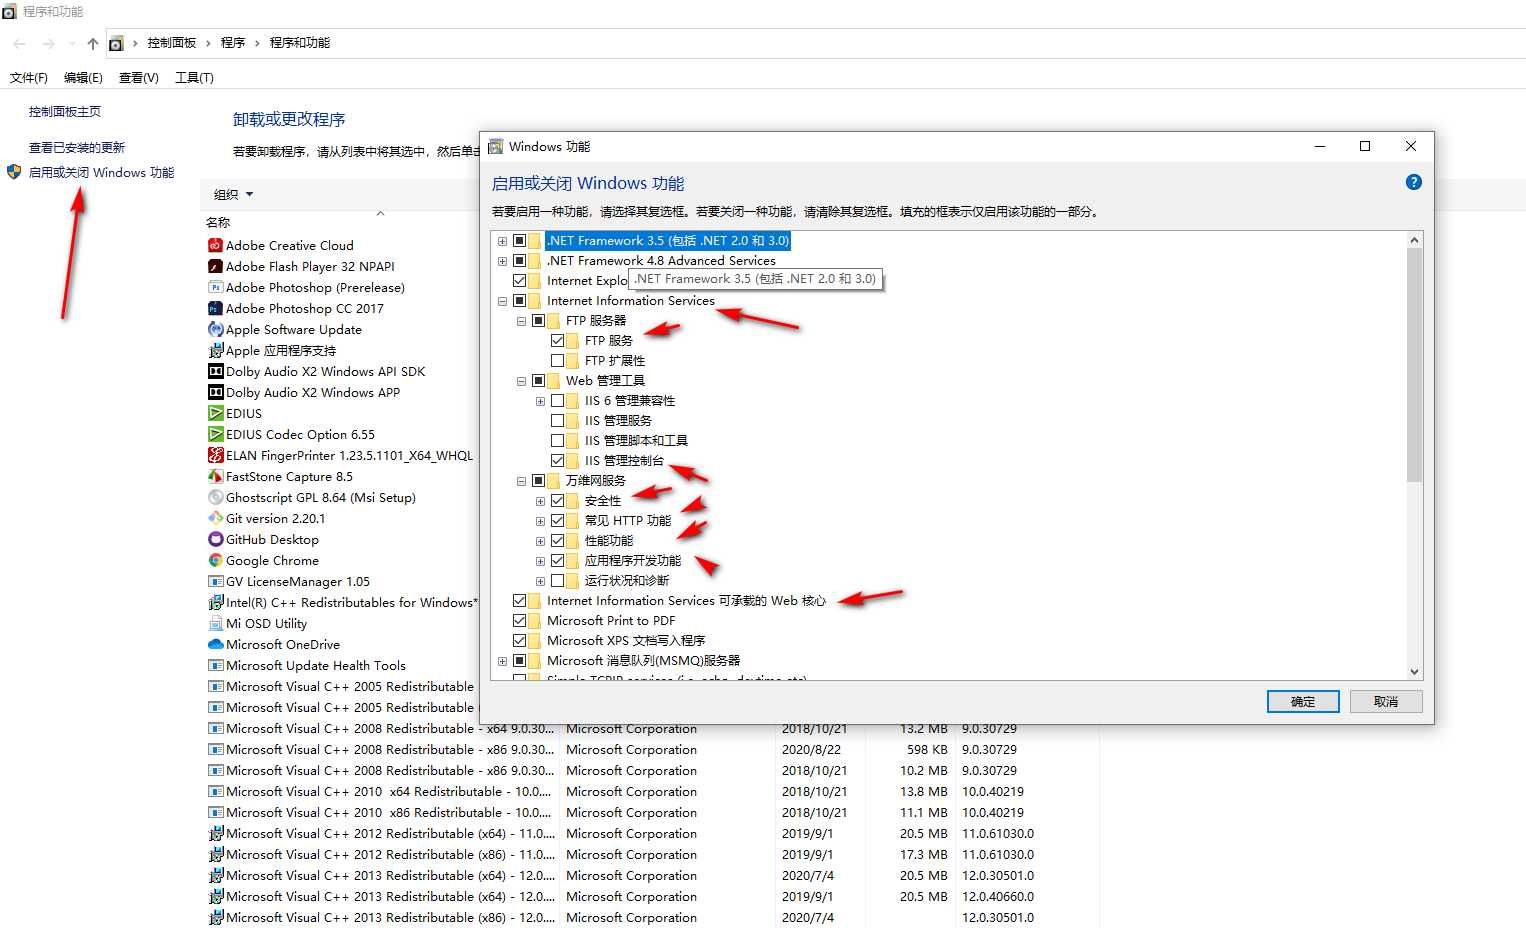Toggle the 安全性 checkbox

tap(557, 501)
